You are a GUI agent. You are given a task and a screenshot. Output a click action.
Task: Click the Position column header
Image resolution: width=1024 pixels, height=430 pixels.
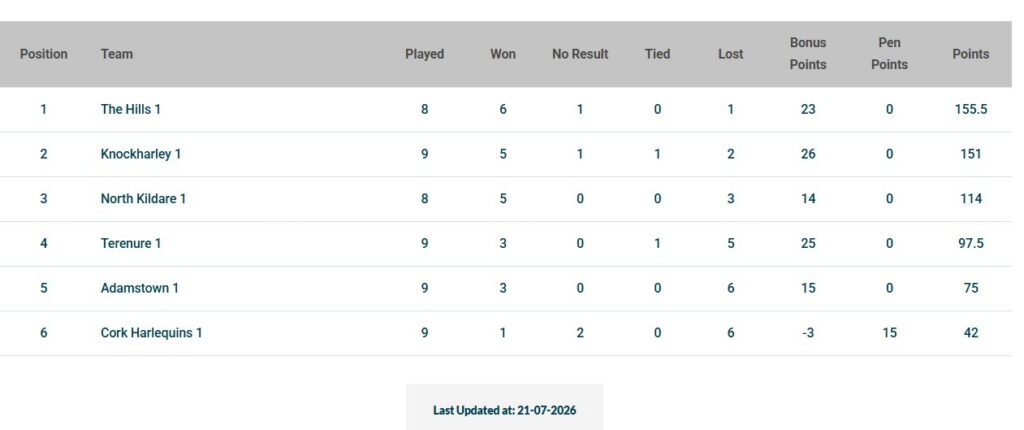44,54
